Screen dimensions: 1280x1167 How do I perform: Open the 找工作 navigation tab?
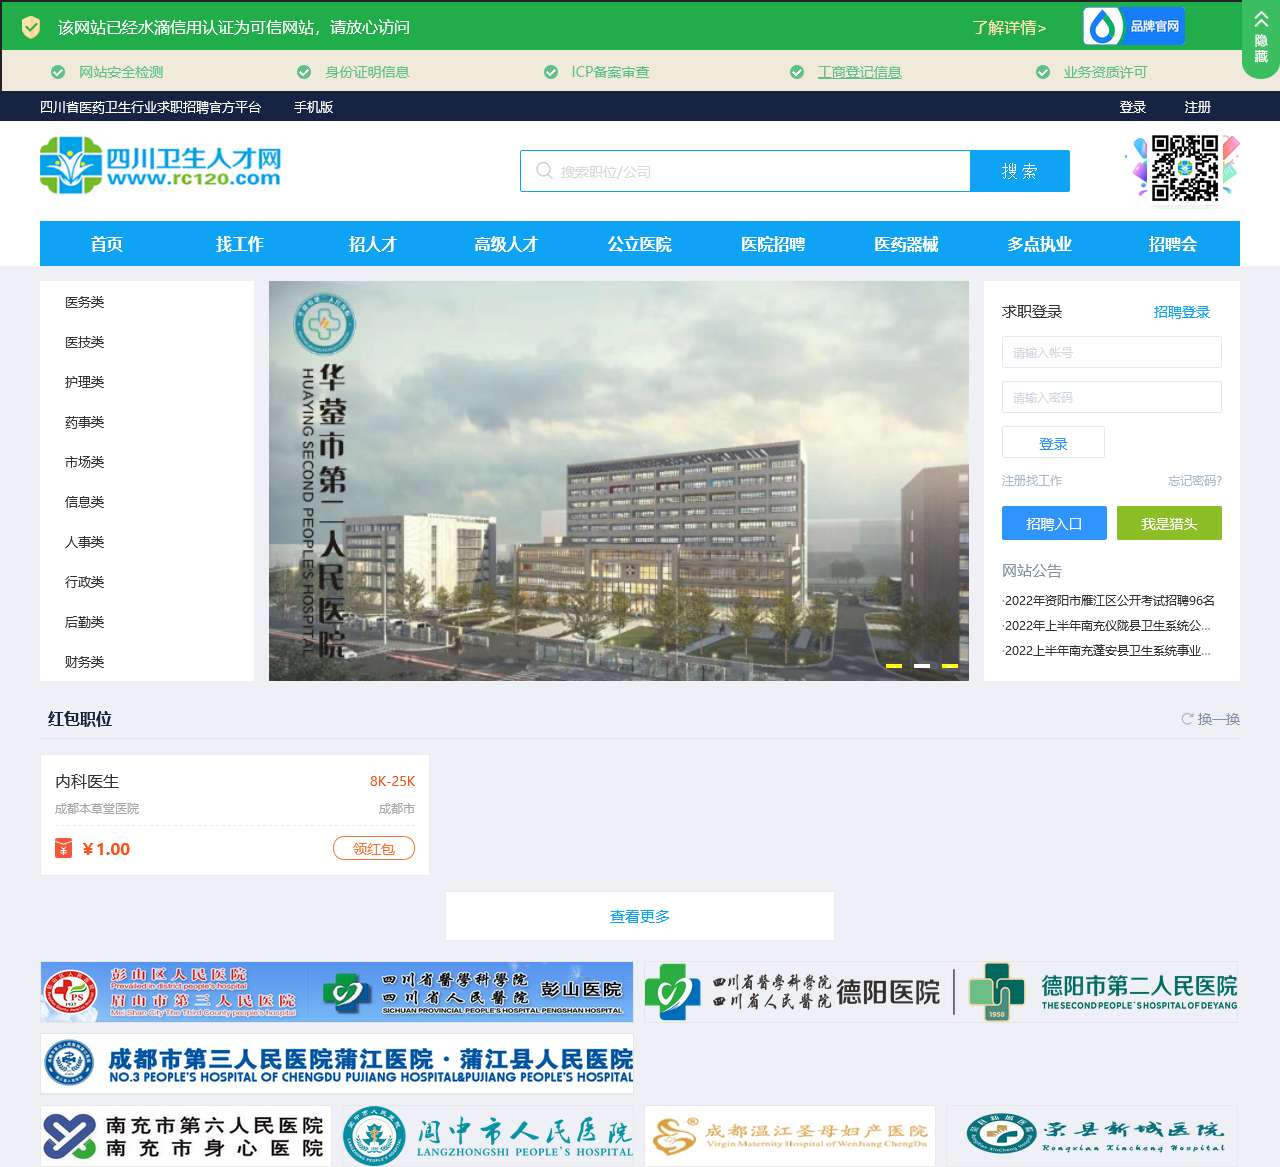(x=240, y=244)
